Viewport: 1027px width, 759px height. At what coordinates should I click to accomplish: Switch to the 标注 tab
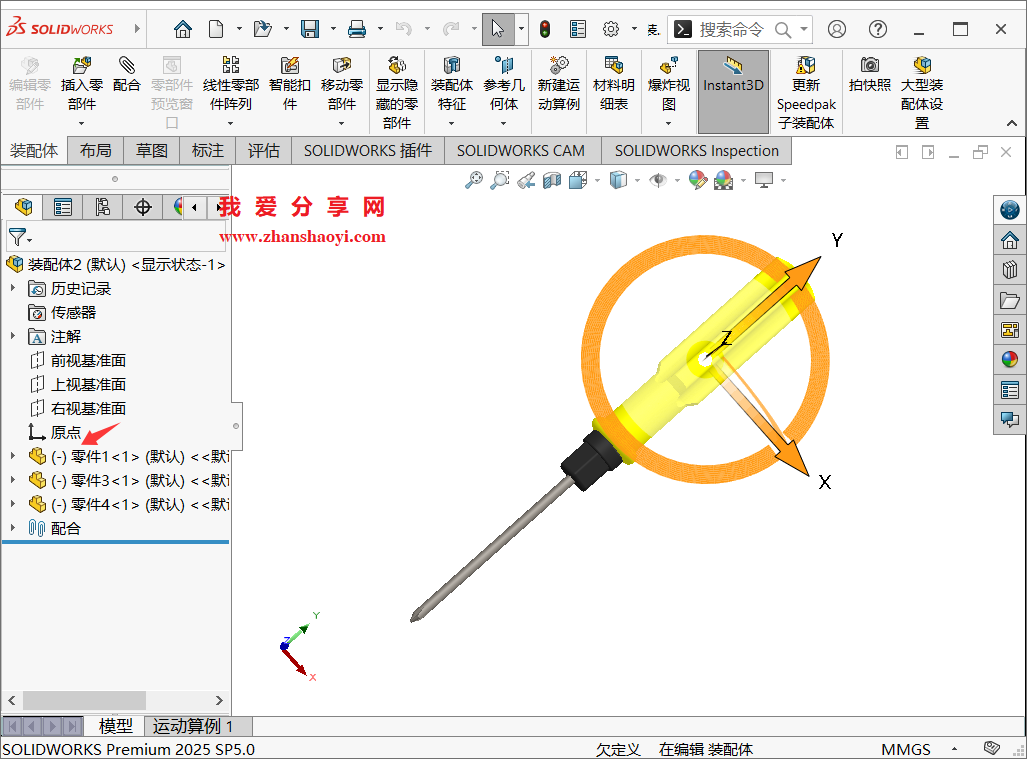point(208,151)
